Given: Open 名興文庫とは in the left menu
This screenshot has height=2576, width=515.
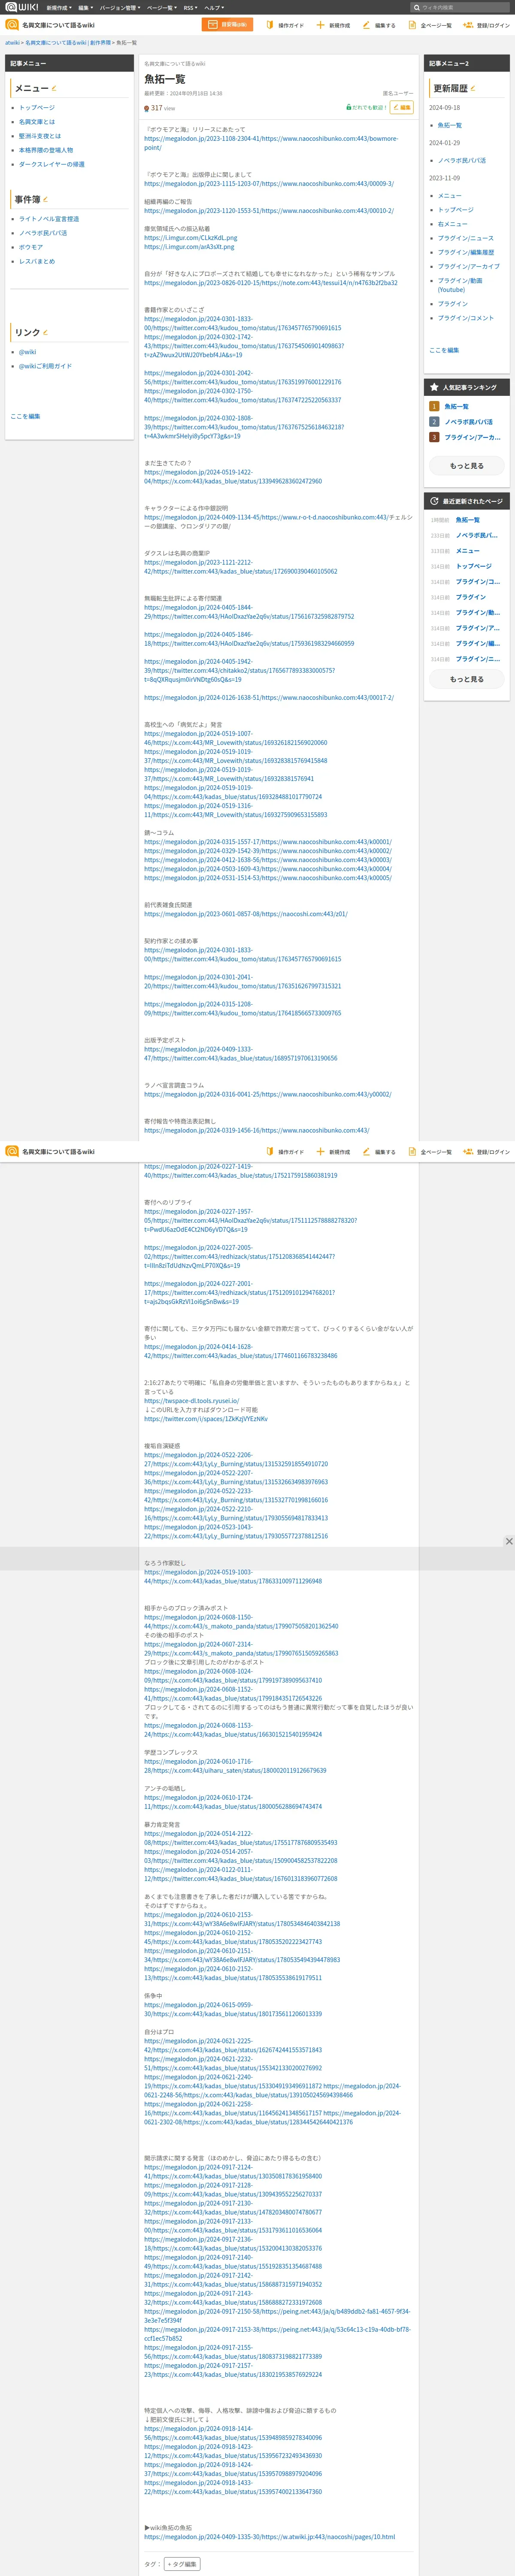Looking at the screenshot, I should pos(37,122).
